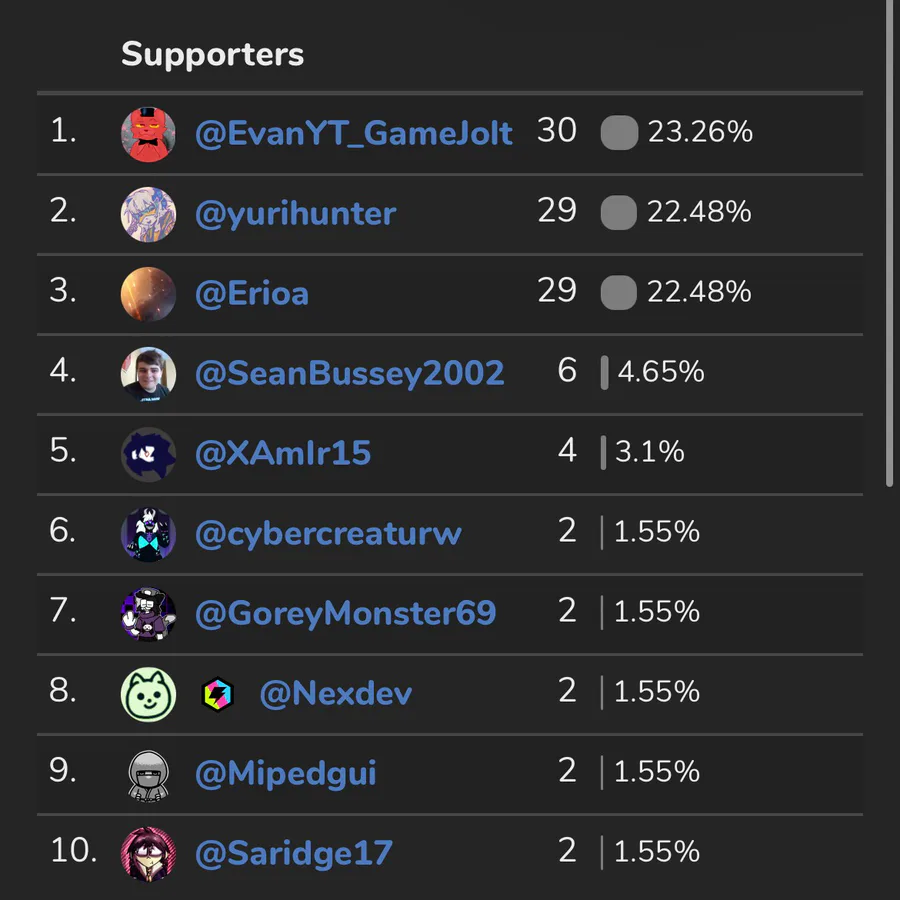Click Erioa's orange sky avatar

(148, 293)
